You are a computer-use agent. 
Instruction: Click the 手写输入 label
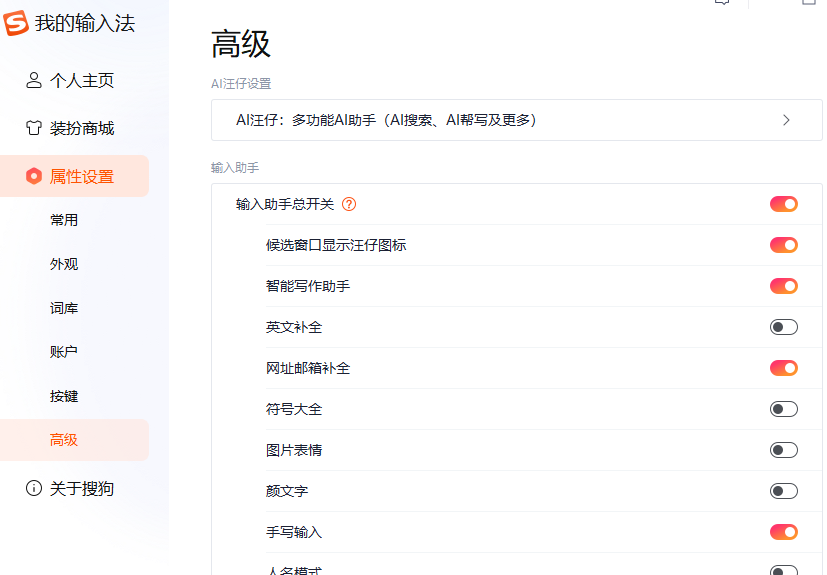point(294,532)
